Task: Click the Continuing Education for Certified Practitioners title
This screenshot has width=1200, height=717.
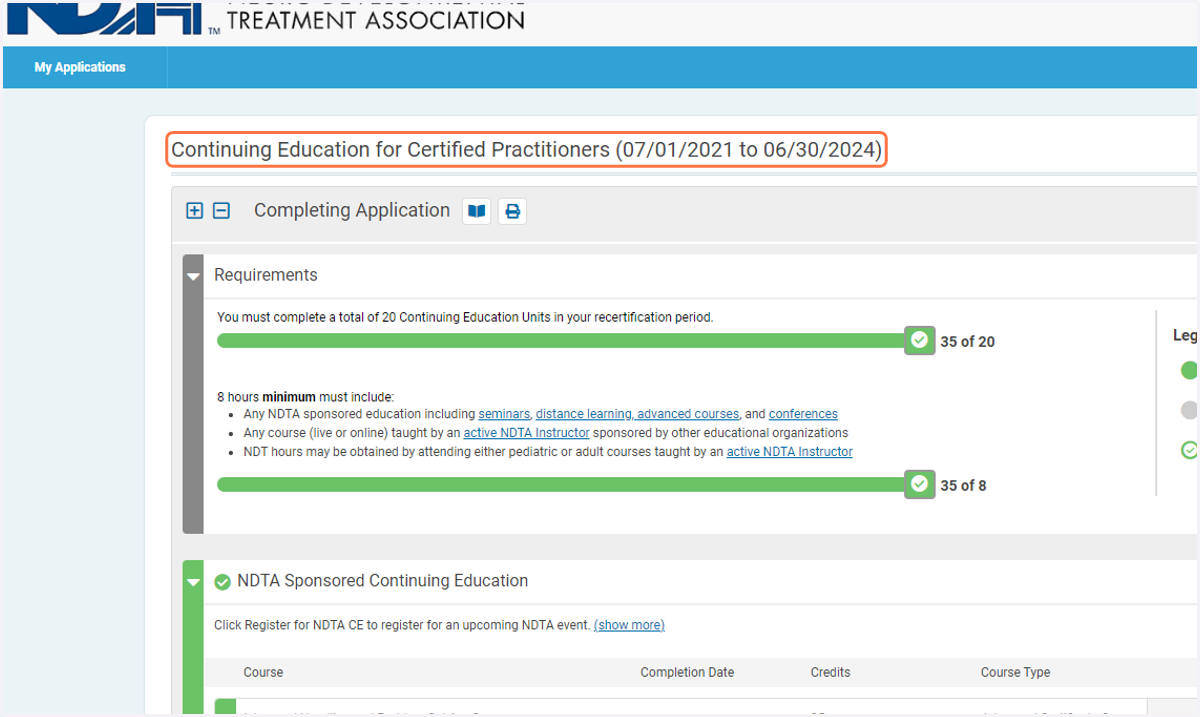Action: click(527, 150)
